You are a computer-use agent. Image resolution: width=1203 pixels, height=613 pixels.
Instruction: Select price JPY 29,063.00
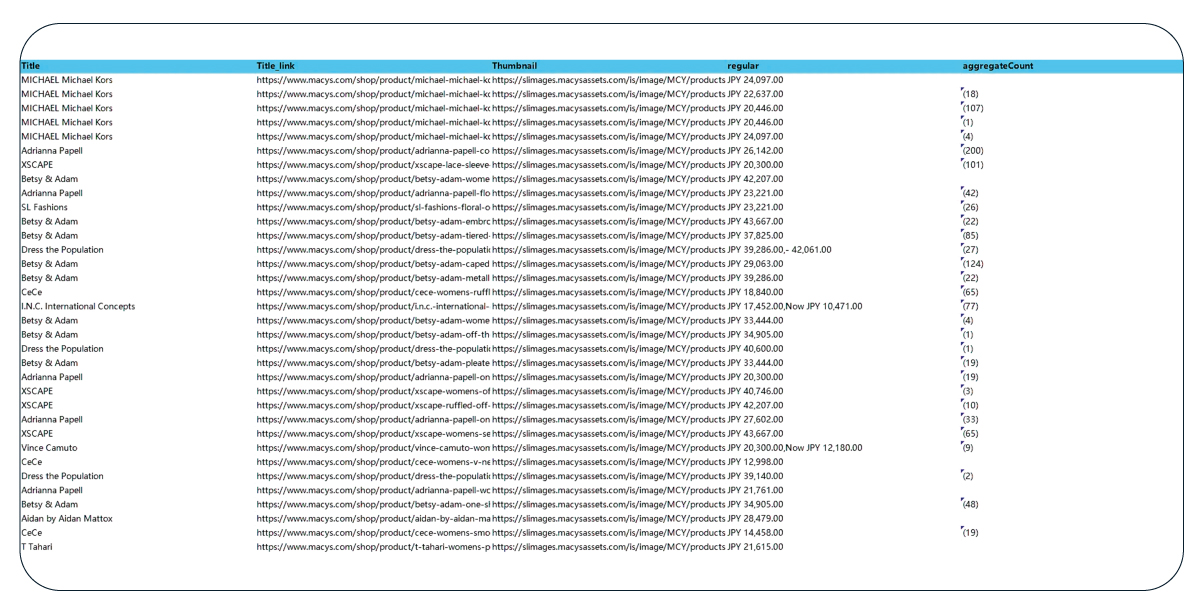[x=755, y=264]
